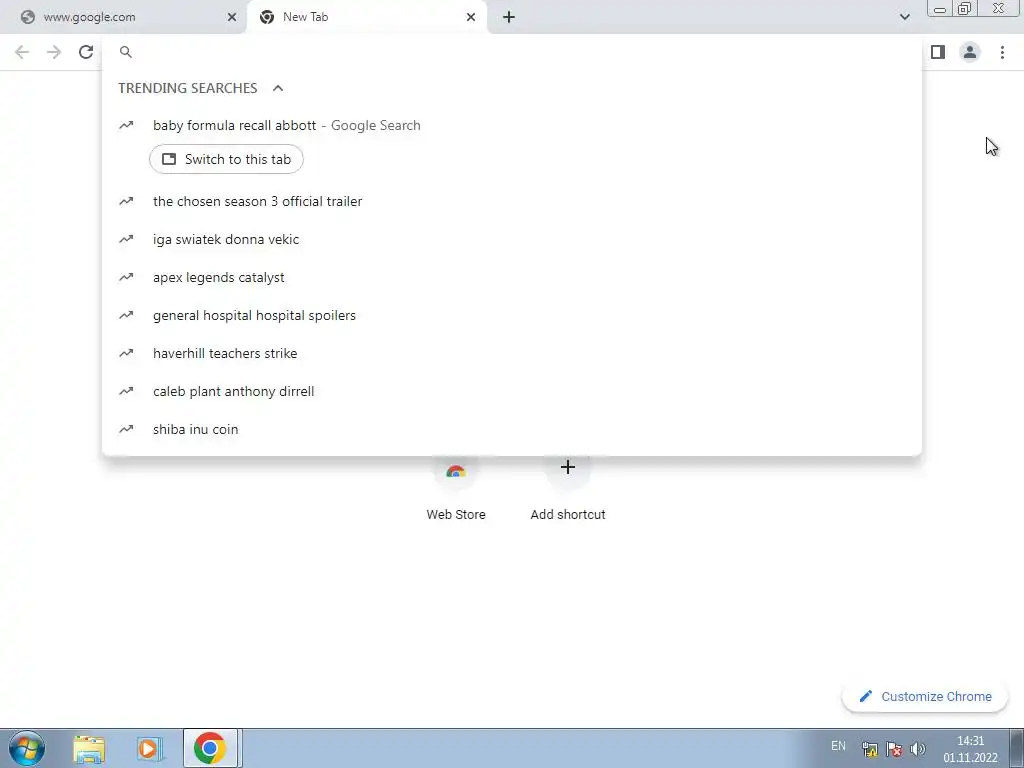Image resolution: width=1024 pixels, height=768 pixels.
Task: Open the profile avatar icon
Action: pyautogui.click(x=970, y=52)
